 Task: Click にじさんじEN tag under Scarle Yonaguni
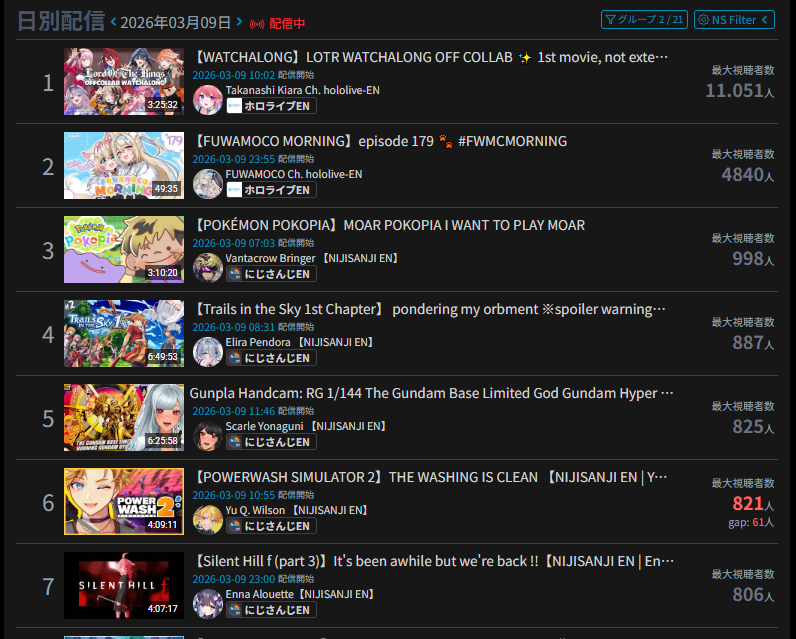(271, 442)
